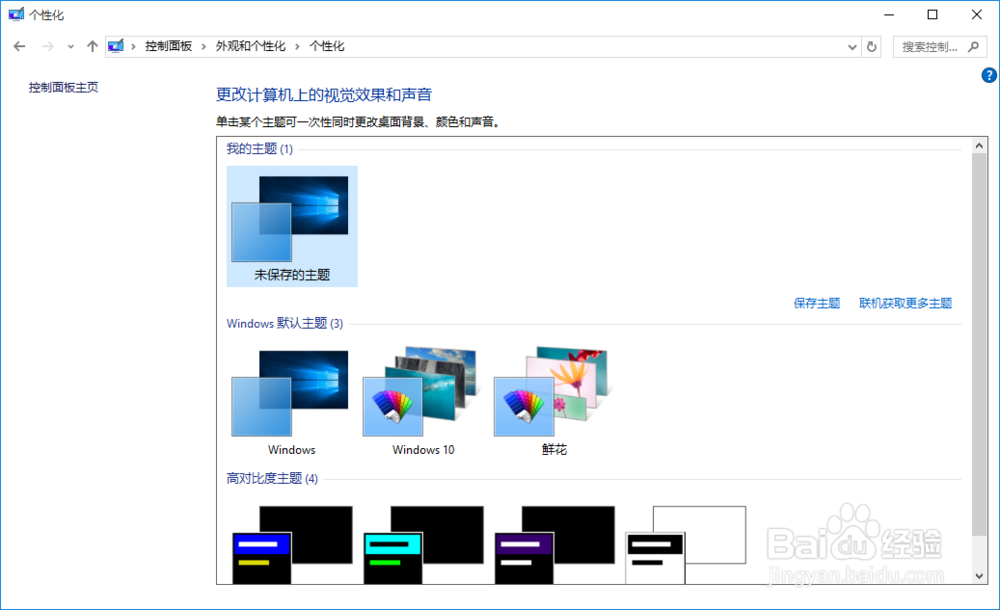
Task: Expand chevron after 外观和个性化 breadcrumb
Action: [x=297, y=47]
